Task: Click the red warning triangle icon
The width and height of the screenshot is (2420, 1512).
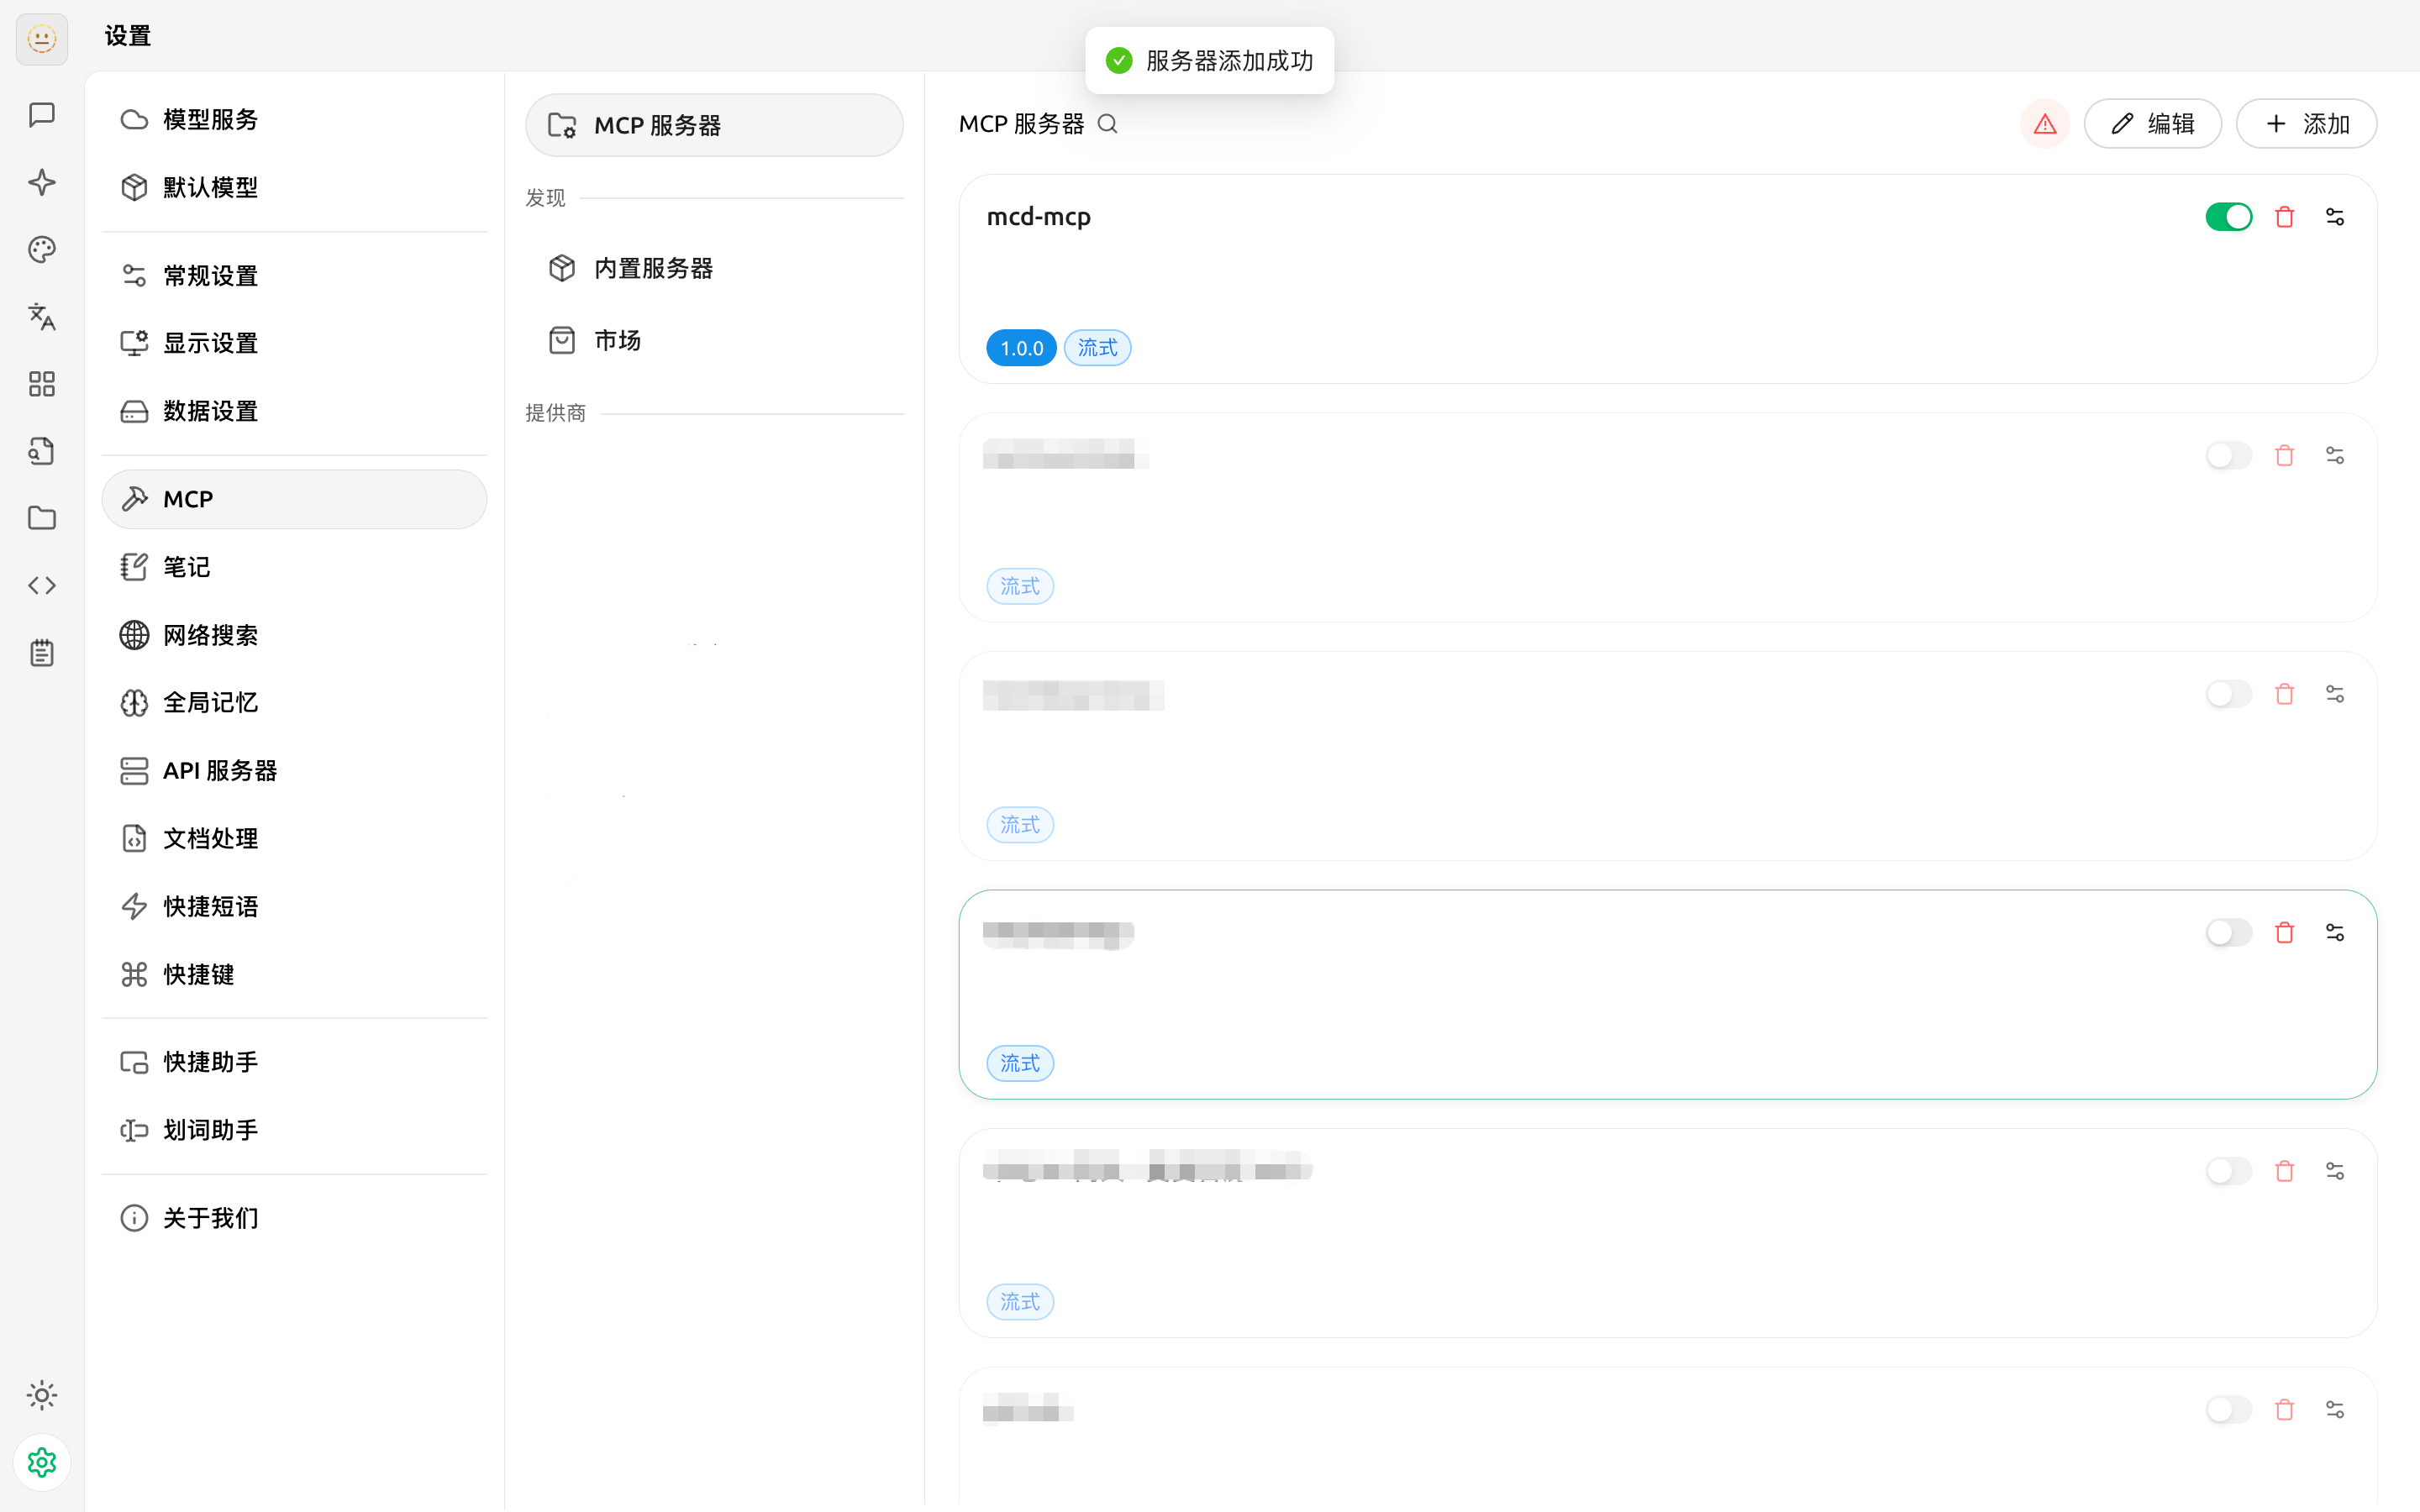Action: coord(2044,124)
